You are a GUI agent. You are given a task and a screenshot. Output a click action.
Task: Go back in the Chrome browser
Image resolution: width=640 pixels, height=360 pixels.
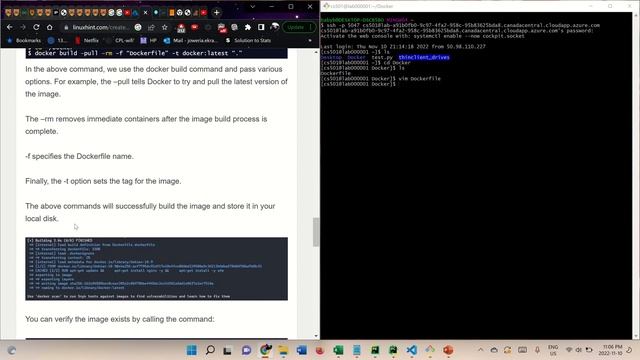tap(10, 27)
